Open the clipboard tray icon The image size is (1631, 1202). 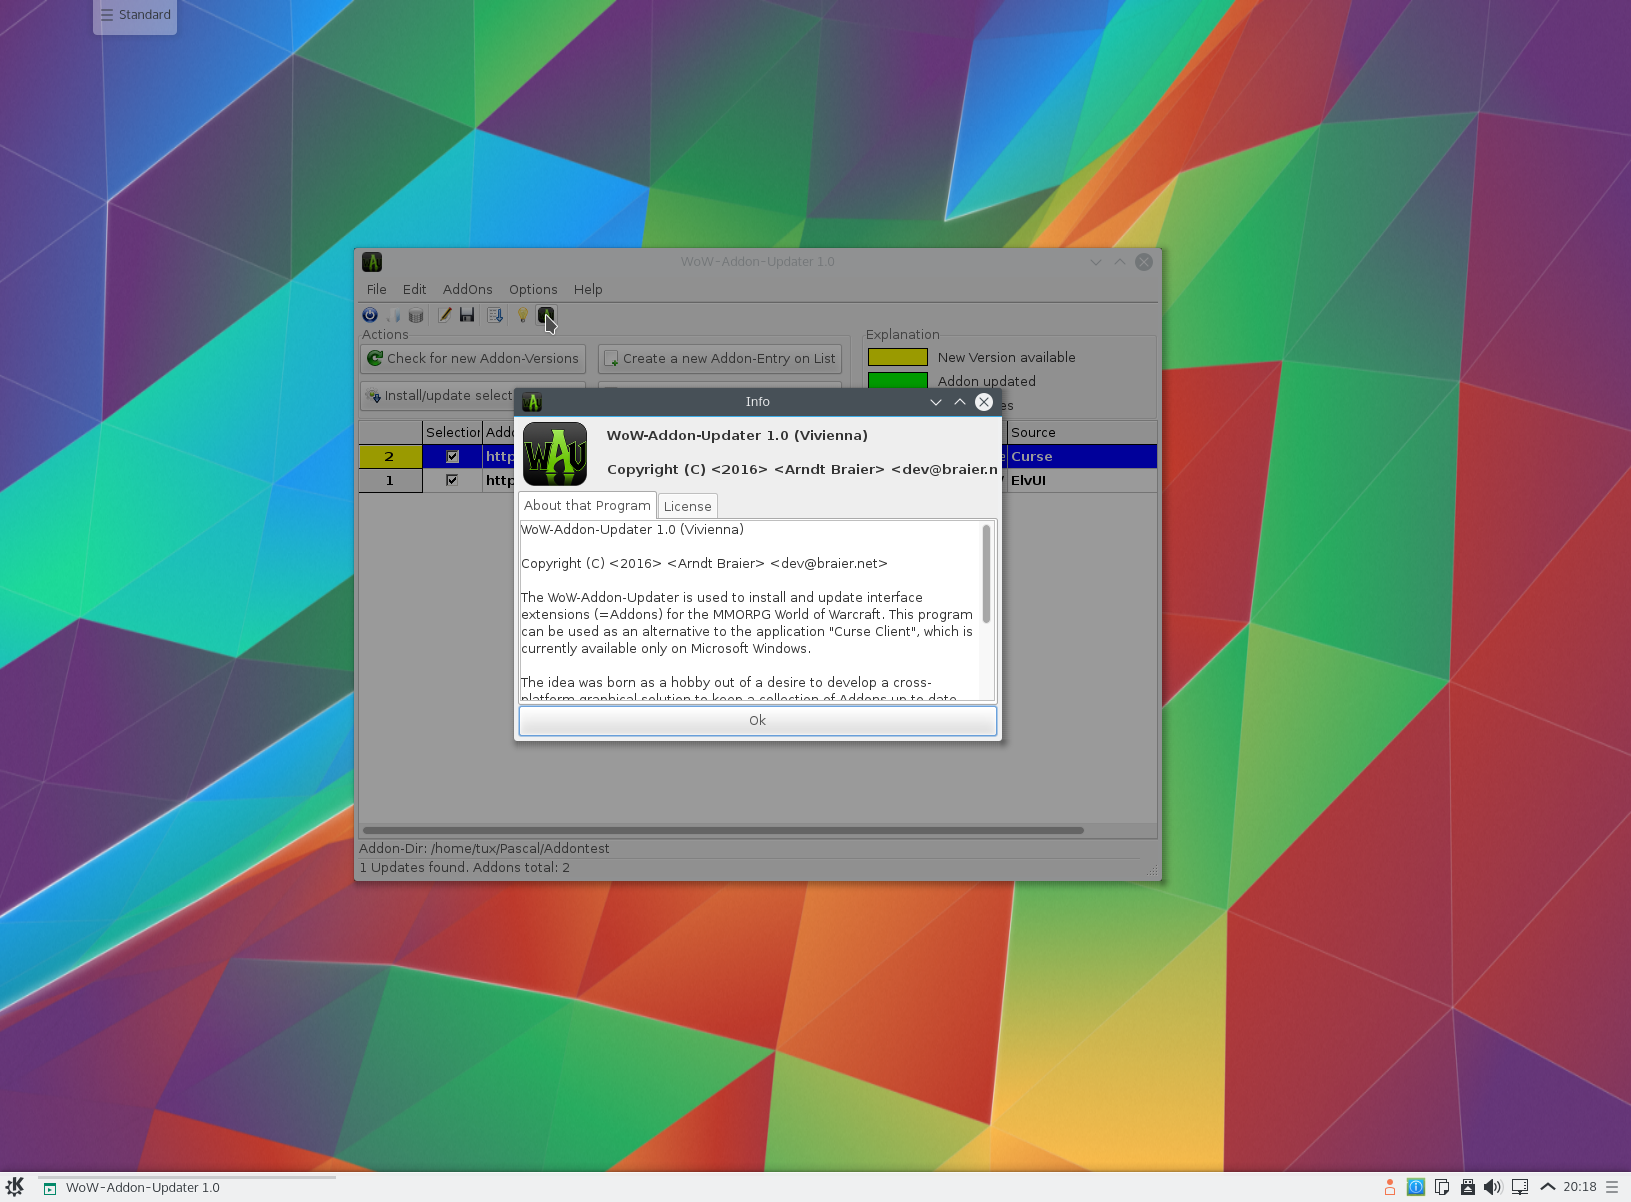coord(1442,1187)
